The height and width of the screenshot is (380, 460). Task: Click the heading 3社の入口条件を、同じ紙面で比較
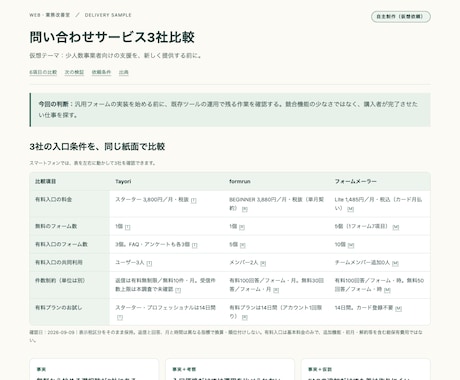(97, 146)
